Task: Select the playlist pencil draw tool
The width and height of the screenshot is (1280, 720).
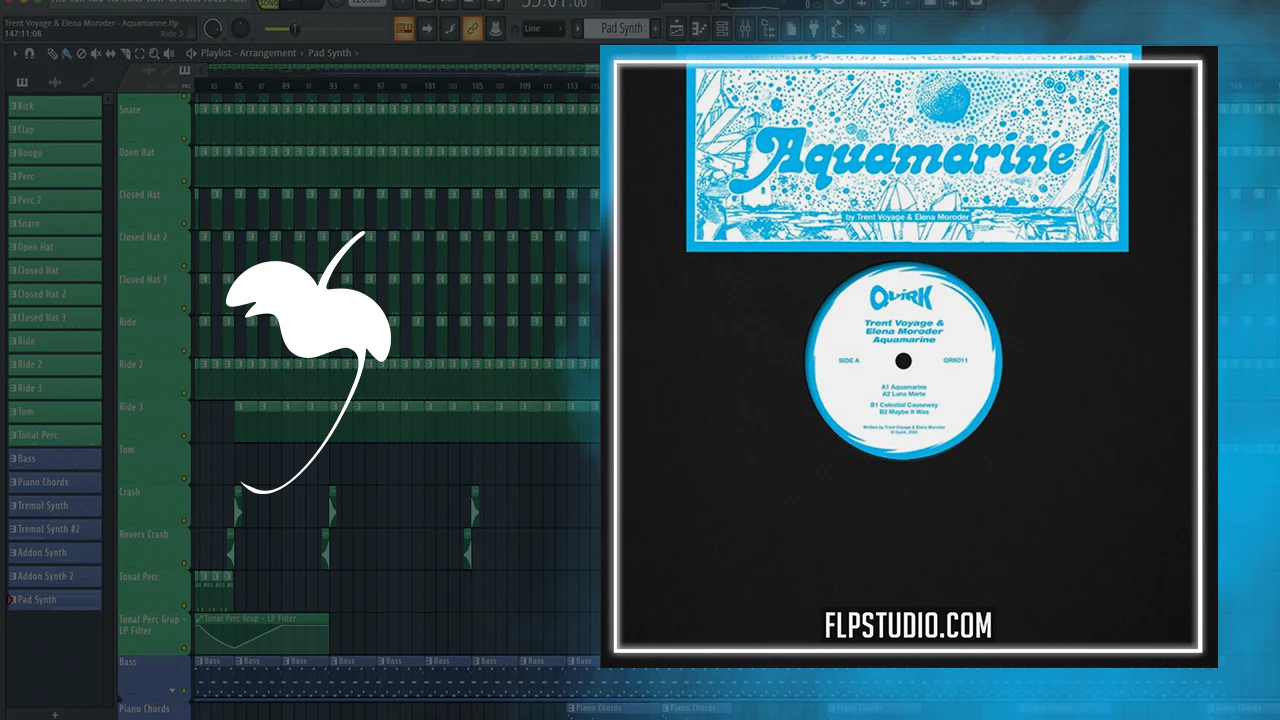Action: click(52, 53)
